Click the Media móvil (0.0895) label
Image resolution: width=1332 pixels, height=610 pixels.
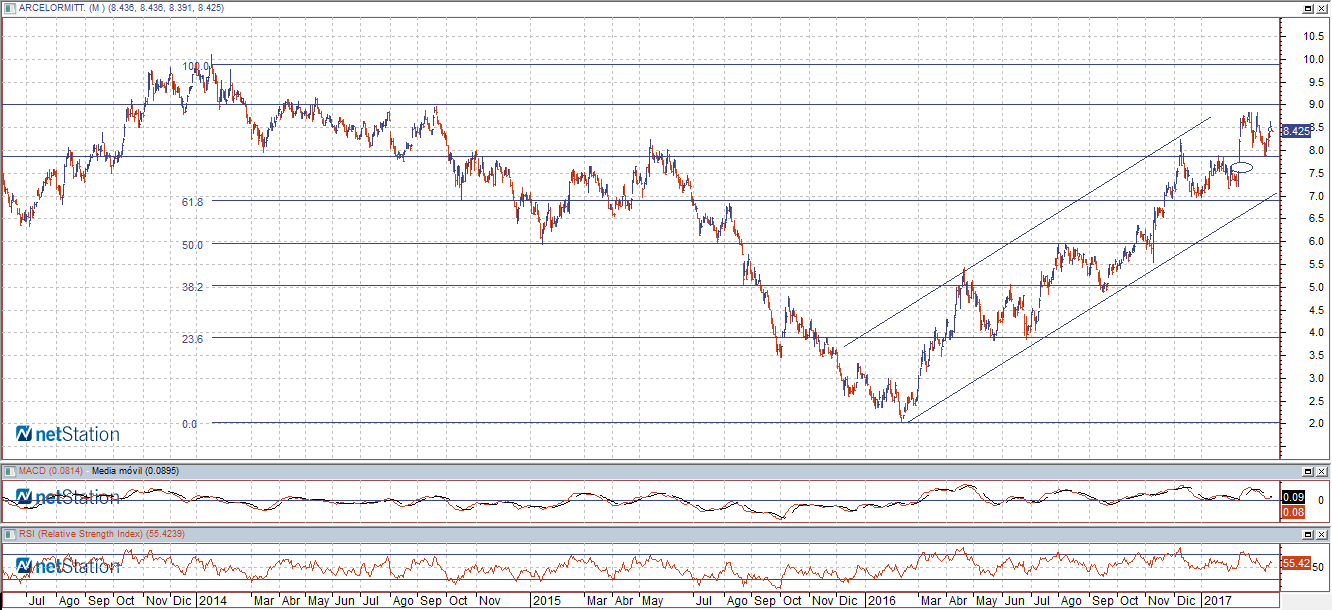pos(135,470)
